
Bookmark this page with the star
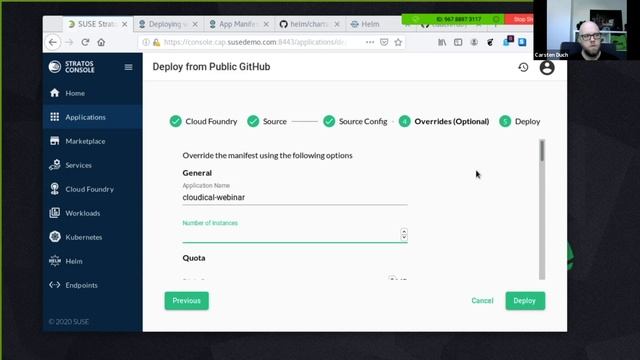(398, 42)
